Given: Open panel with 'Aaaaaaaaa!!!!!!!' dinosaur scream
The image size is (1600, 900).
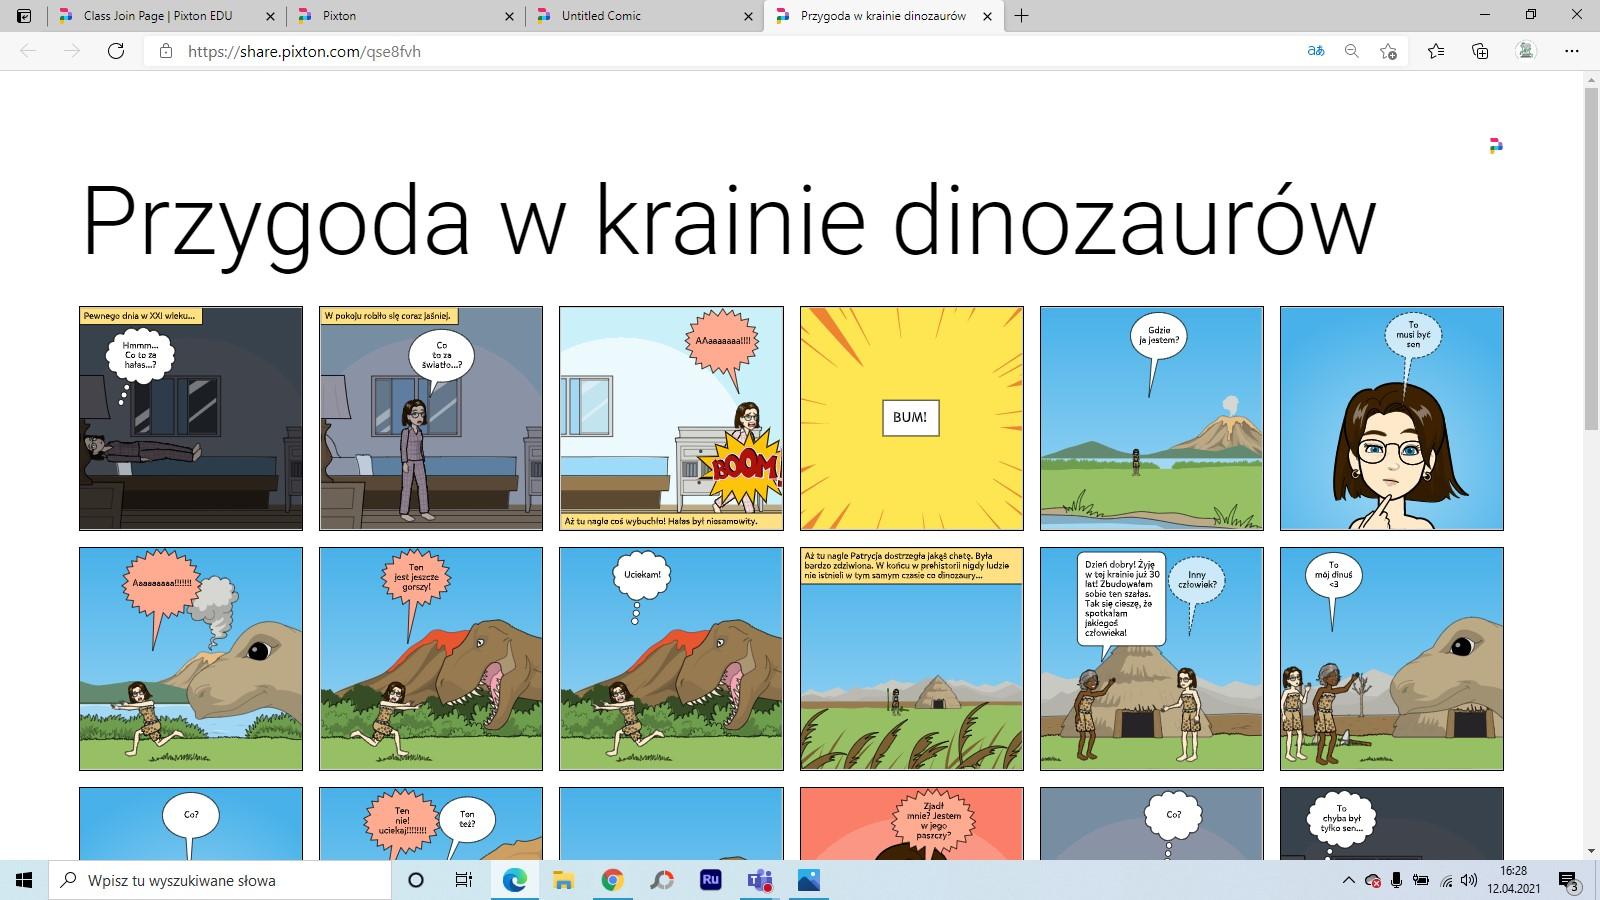Looking at the screenshot, I should coord(191,658).
